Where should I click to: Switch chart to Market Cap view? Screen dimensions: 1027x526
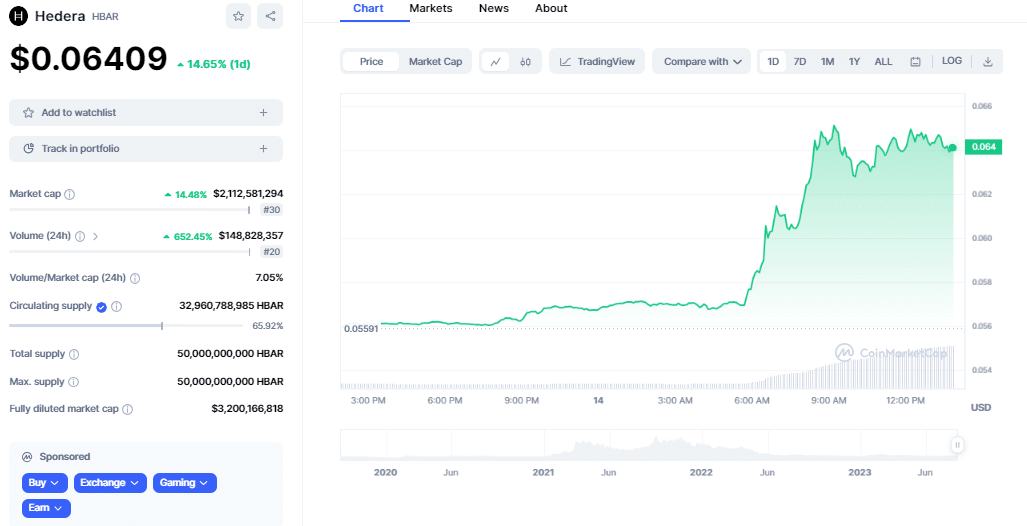click(x=436, y=62)
